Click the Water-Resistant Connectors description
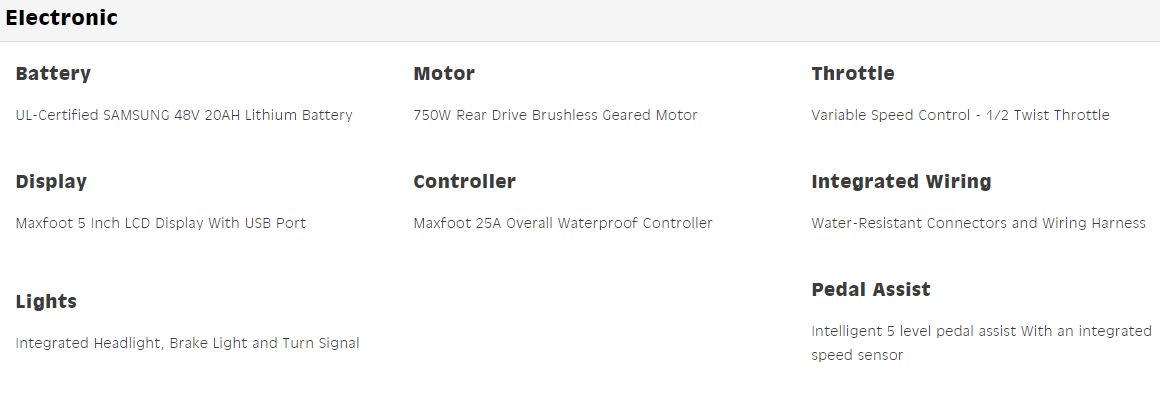This screenshot has height=393, width=1160. [x=979, y=224]
